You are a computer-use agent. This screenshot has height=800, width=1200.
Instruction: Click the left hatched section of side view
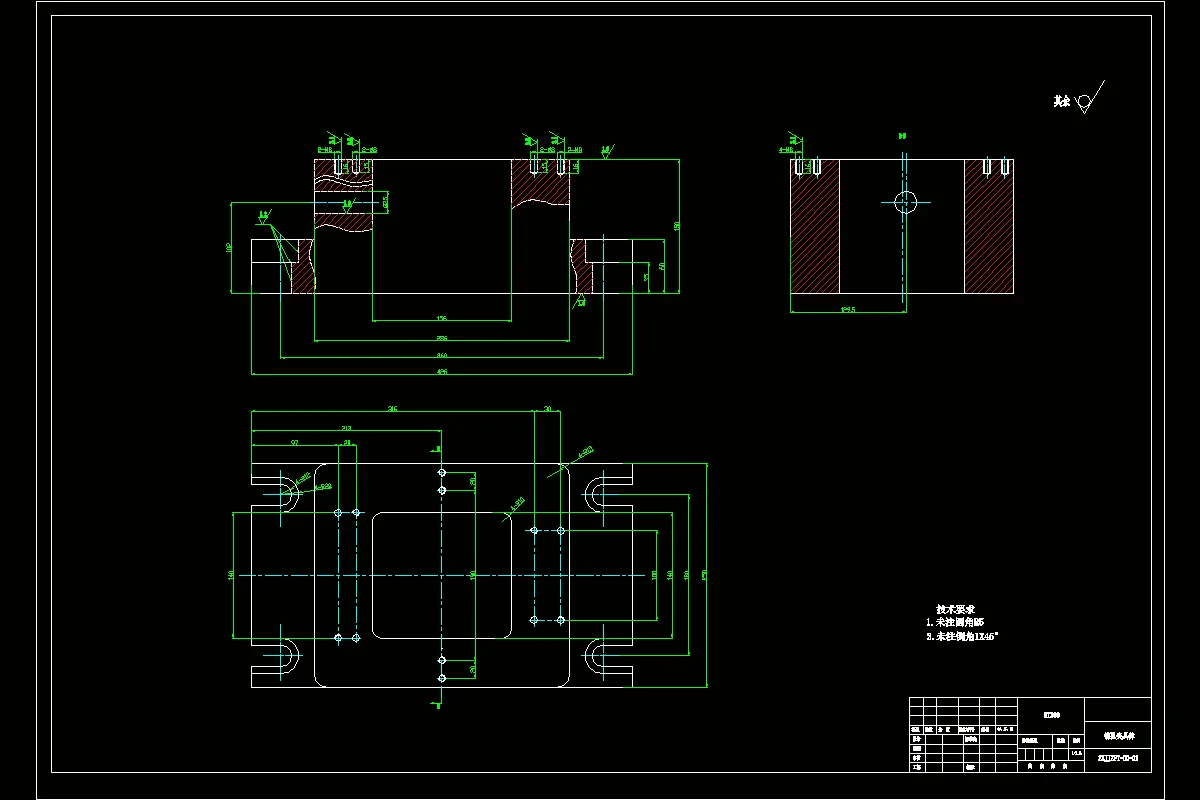pos(814,226)
